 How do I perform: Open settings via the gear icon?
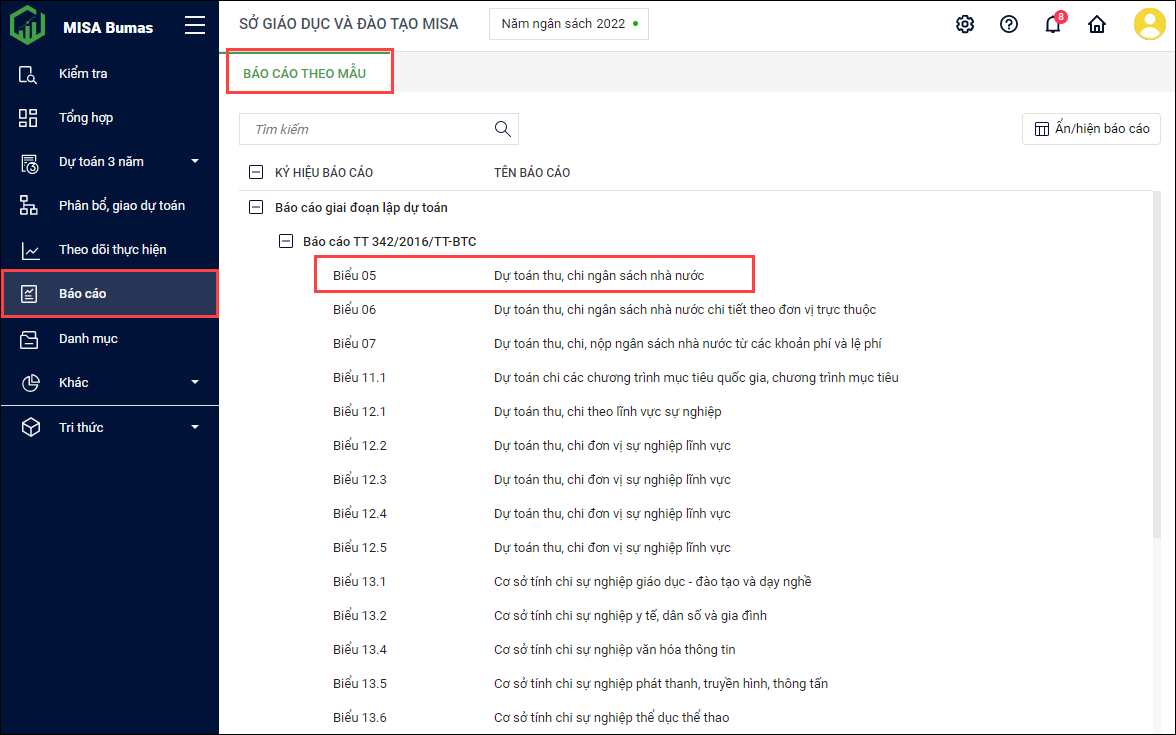click(965, 25)
